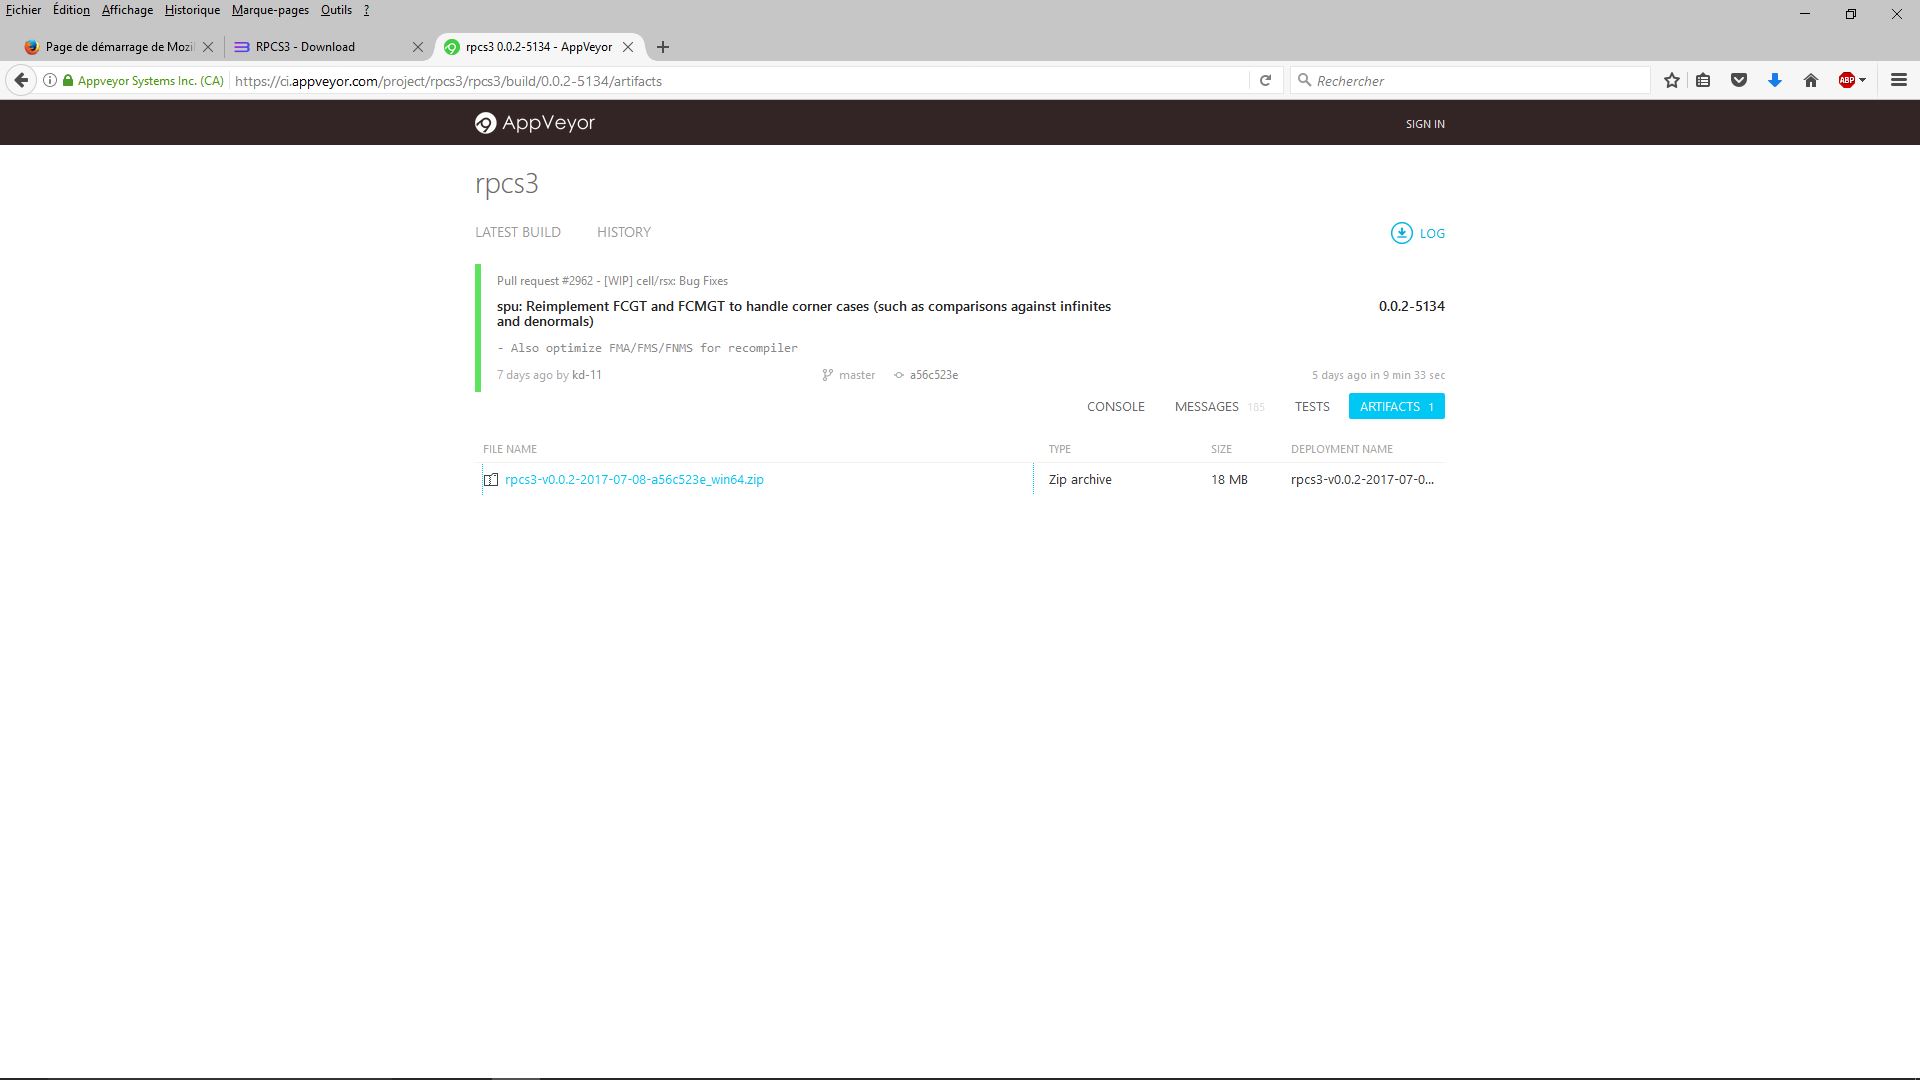Open the MESSAGES tab
Viewport: 1920px width, 1080px height.
tap(1206, 407)
